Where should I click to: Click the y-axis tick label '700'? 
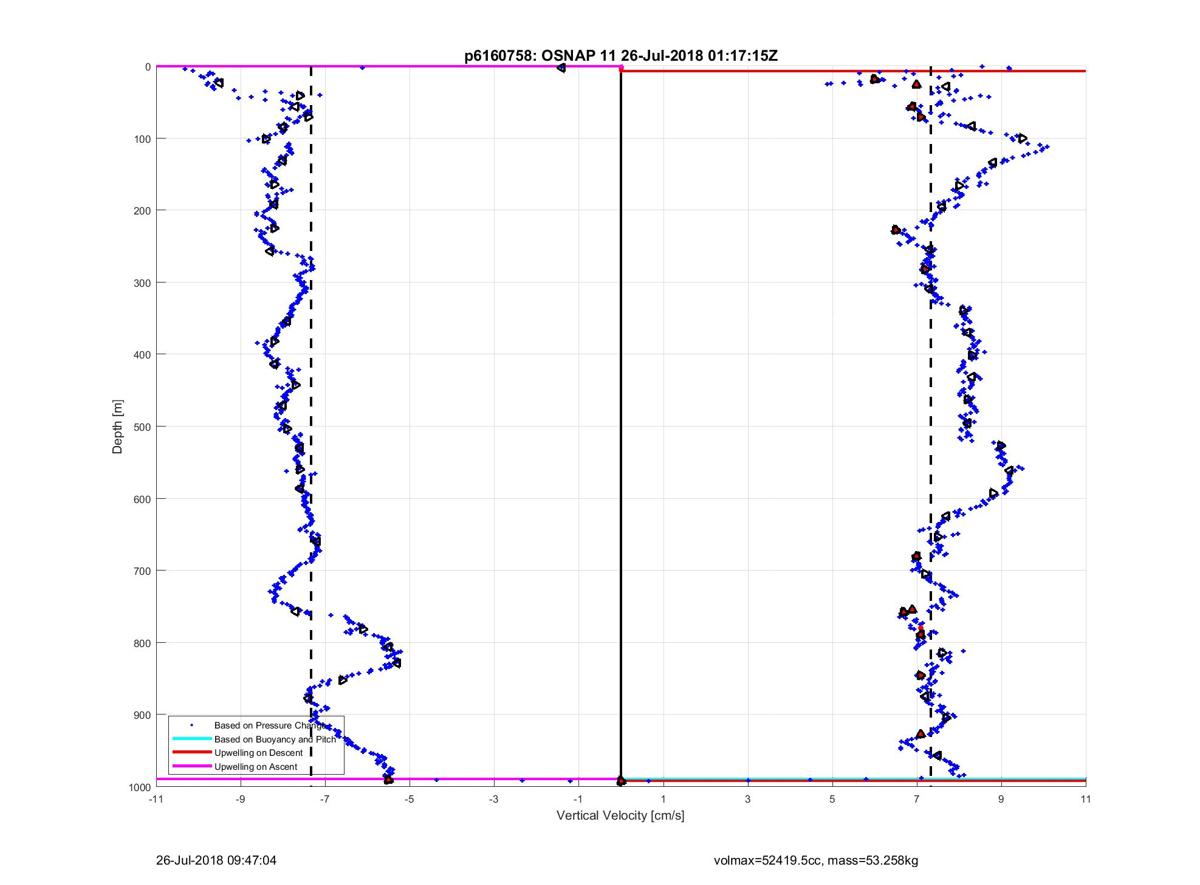pyautogui.click(x=141, y=571)
